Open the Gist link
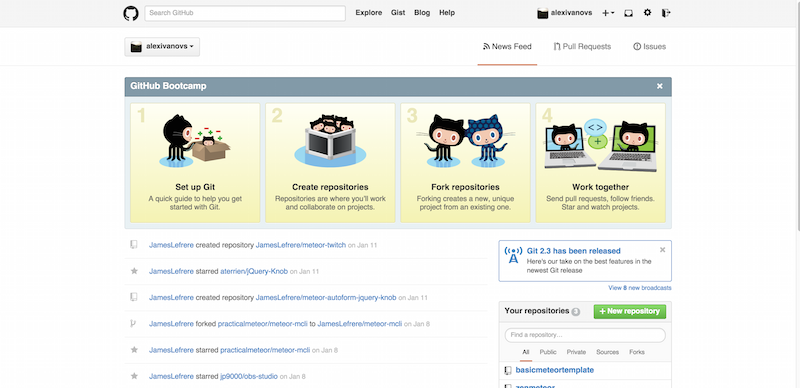Image resolution: width=800 pixels, height=388 pixels. (x=398, y=13)
